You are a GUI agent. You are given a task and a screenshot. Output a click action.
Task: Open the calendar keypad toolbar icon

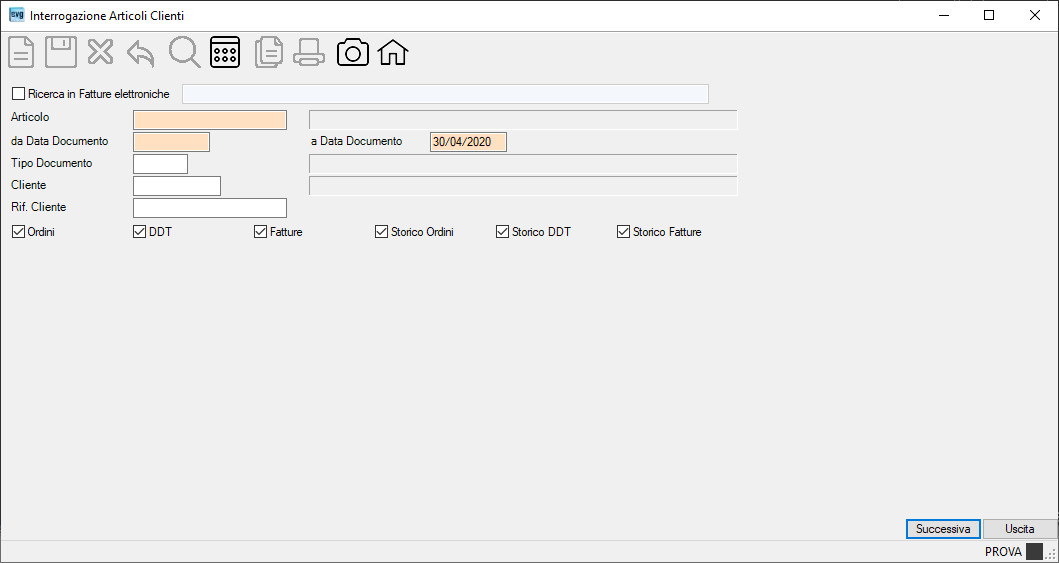tap(225, 52)
